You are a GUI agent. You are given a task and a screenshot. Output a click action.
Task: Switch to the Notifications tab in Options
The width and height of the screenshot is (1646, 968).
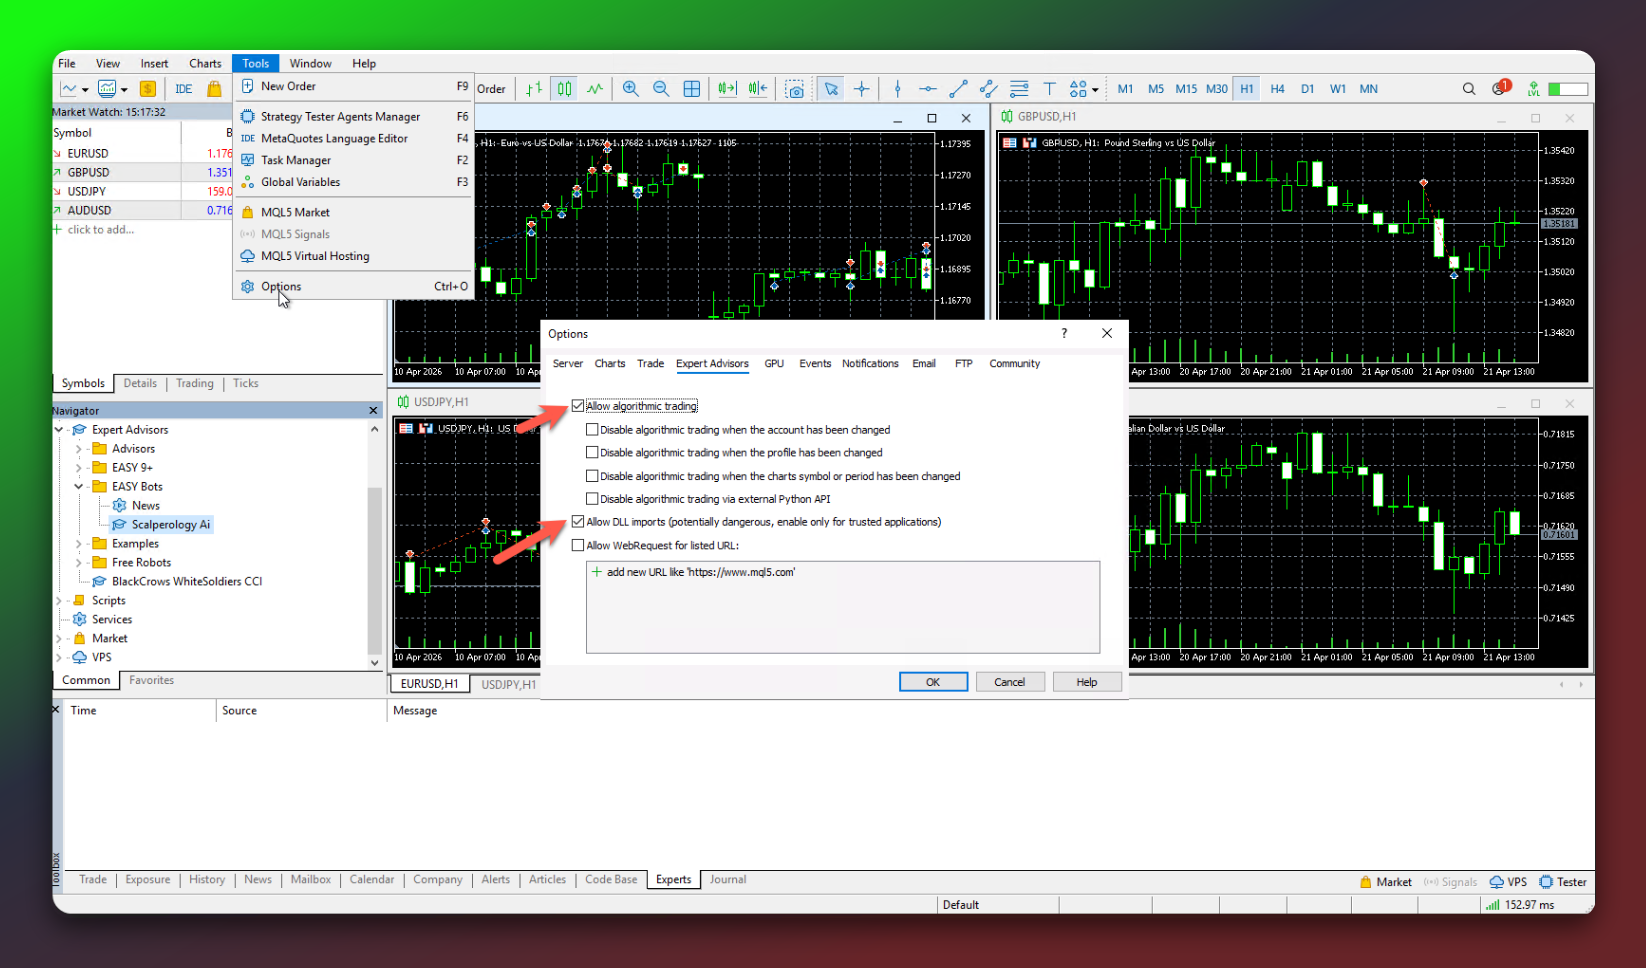coord(870,363)
